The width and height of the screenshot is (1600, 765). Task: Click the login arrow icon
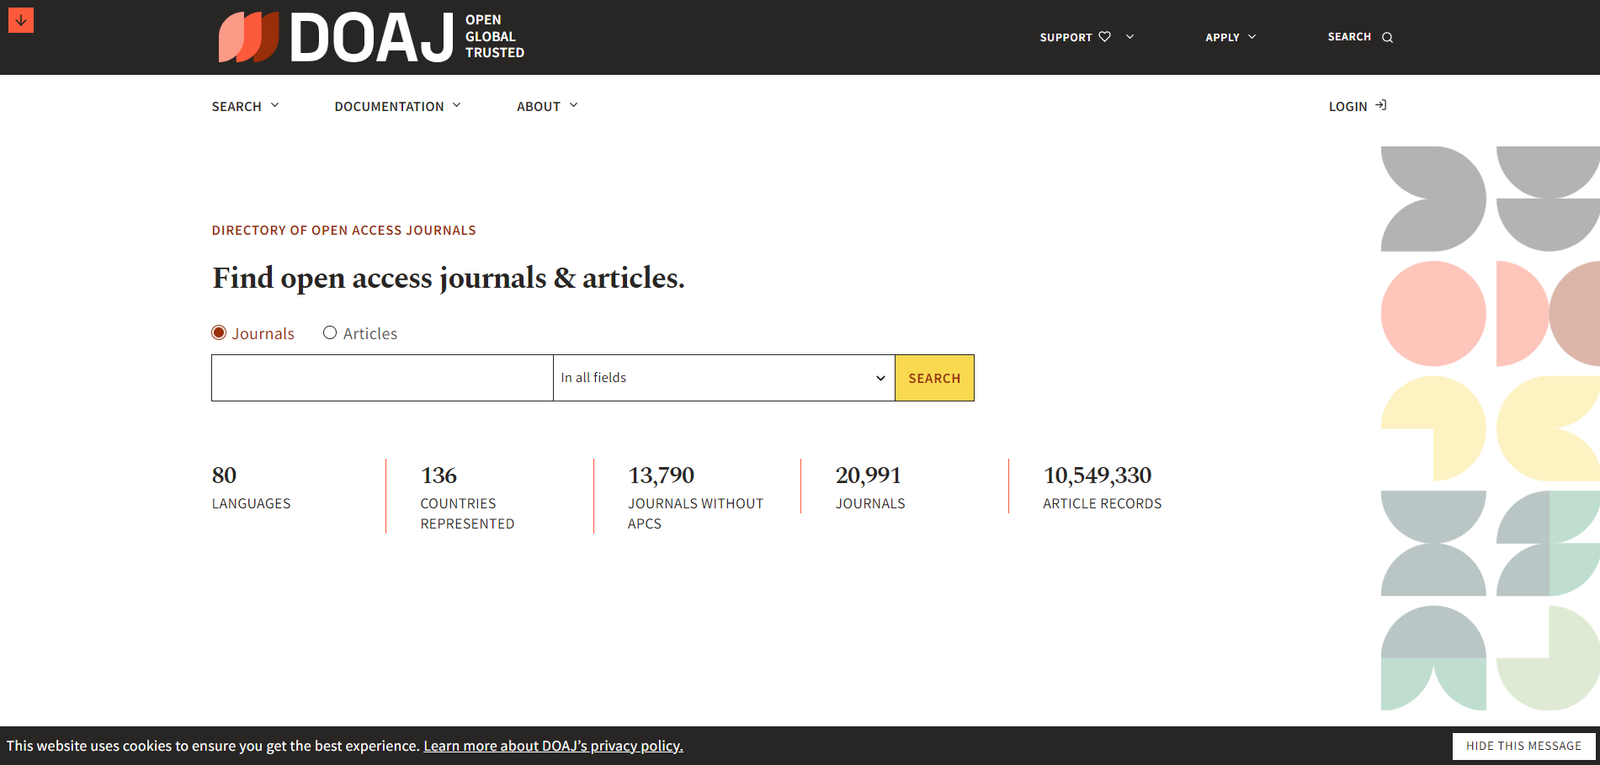point(1381,106)
